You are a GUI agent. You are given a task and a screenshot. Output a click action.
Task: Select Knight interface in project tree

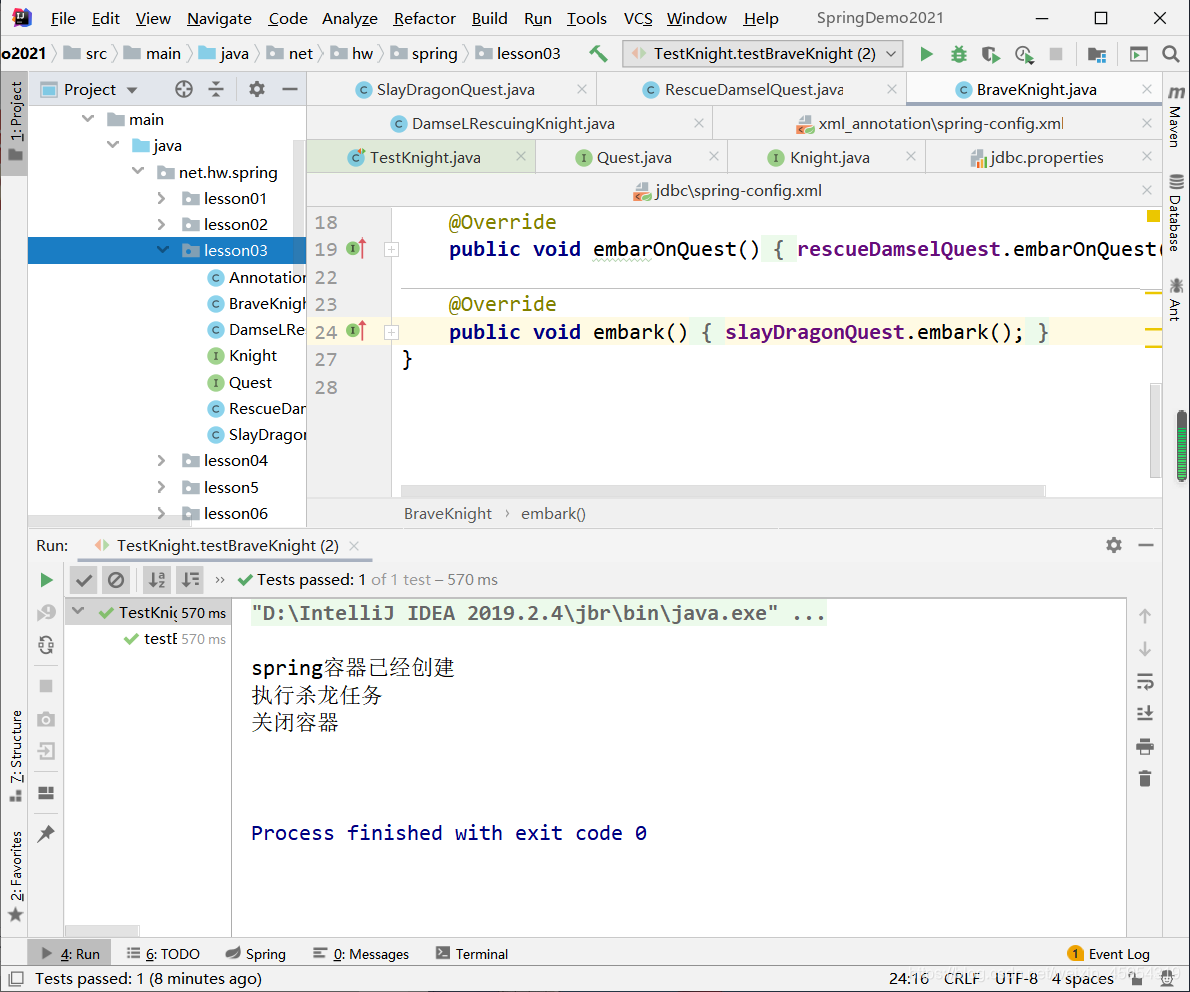[x=253, y=355]
